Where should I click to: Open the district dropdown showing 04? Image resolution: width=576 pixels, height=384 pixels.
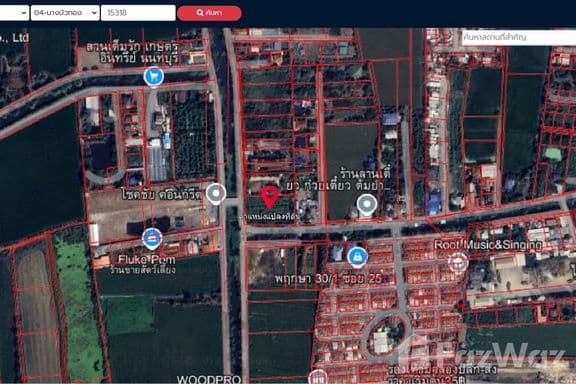[65, 13]
